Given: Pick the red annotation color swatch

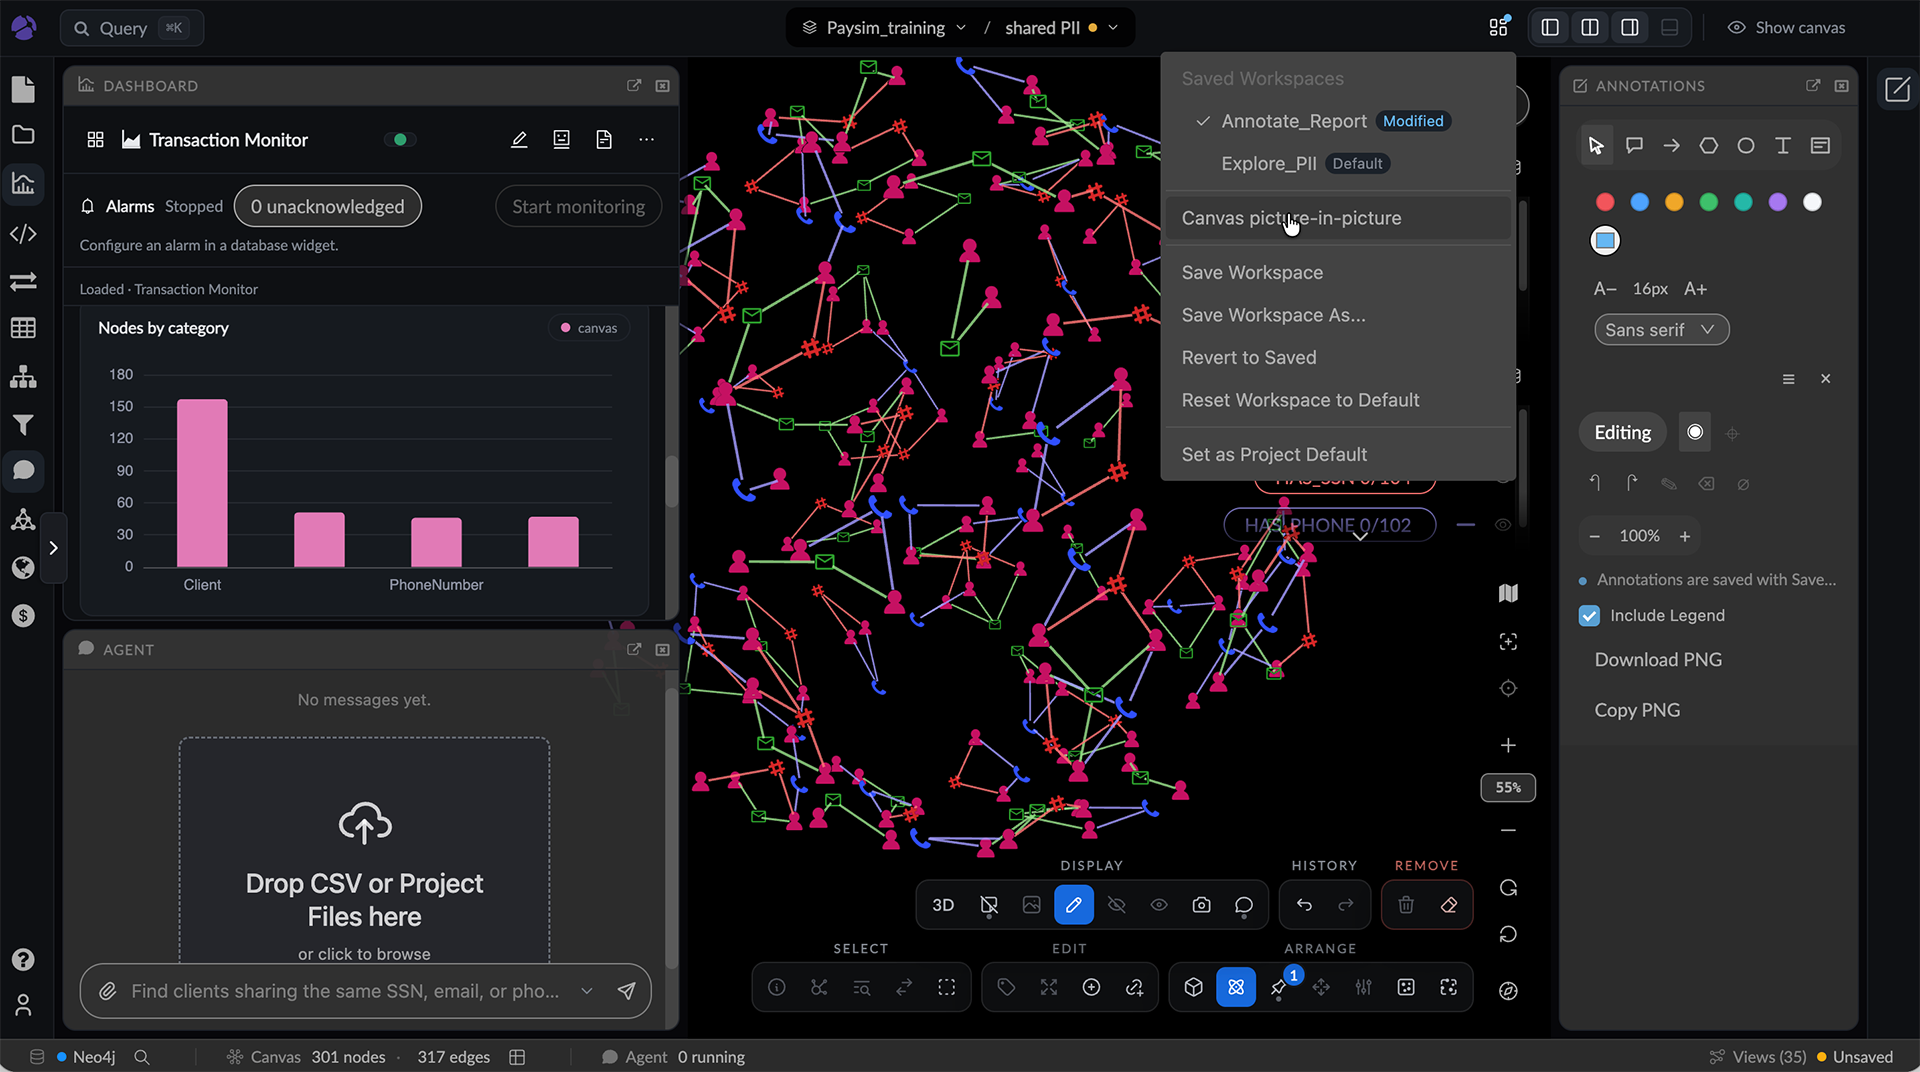Looking at the screenshot, I should pos(1605,202).
